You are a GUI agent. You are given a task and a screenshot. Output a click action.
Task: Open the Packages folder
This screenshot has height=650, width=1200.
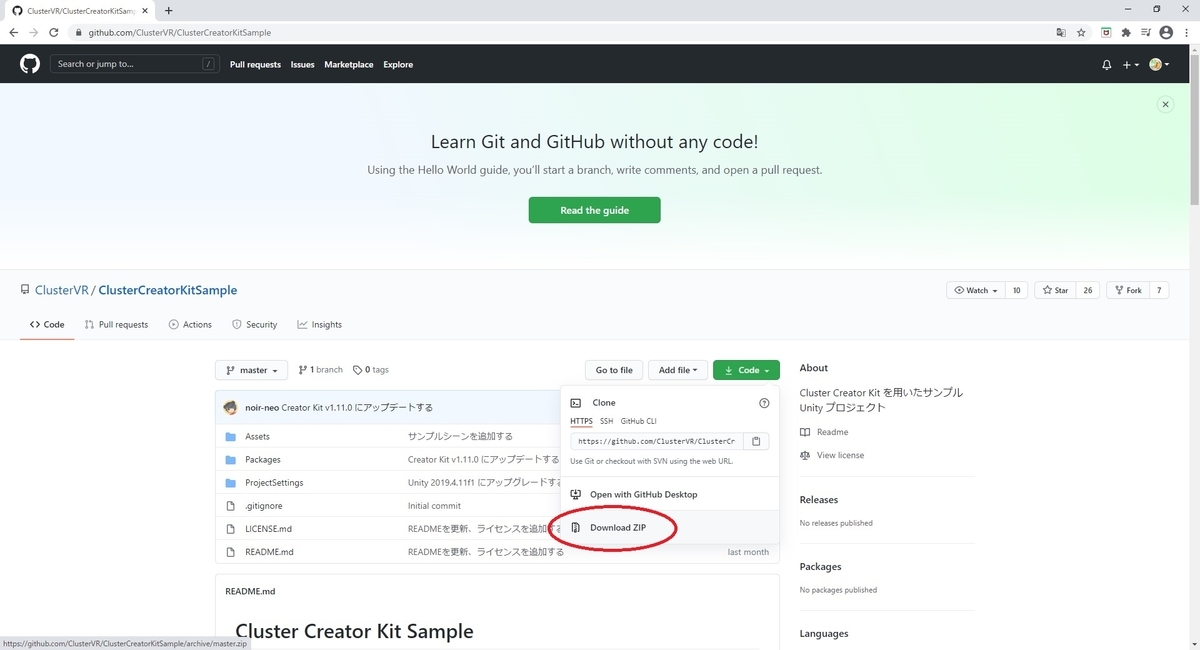click(x=263, y=460)
